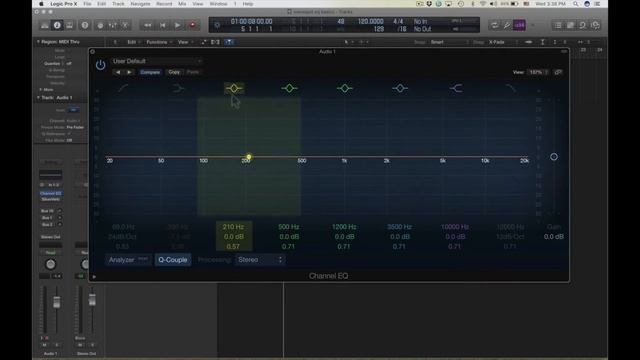640x360 pixels.
Task: Click the Record transport button
Action: (193, 25)
